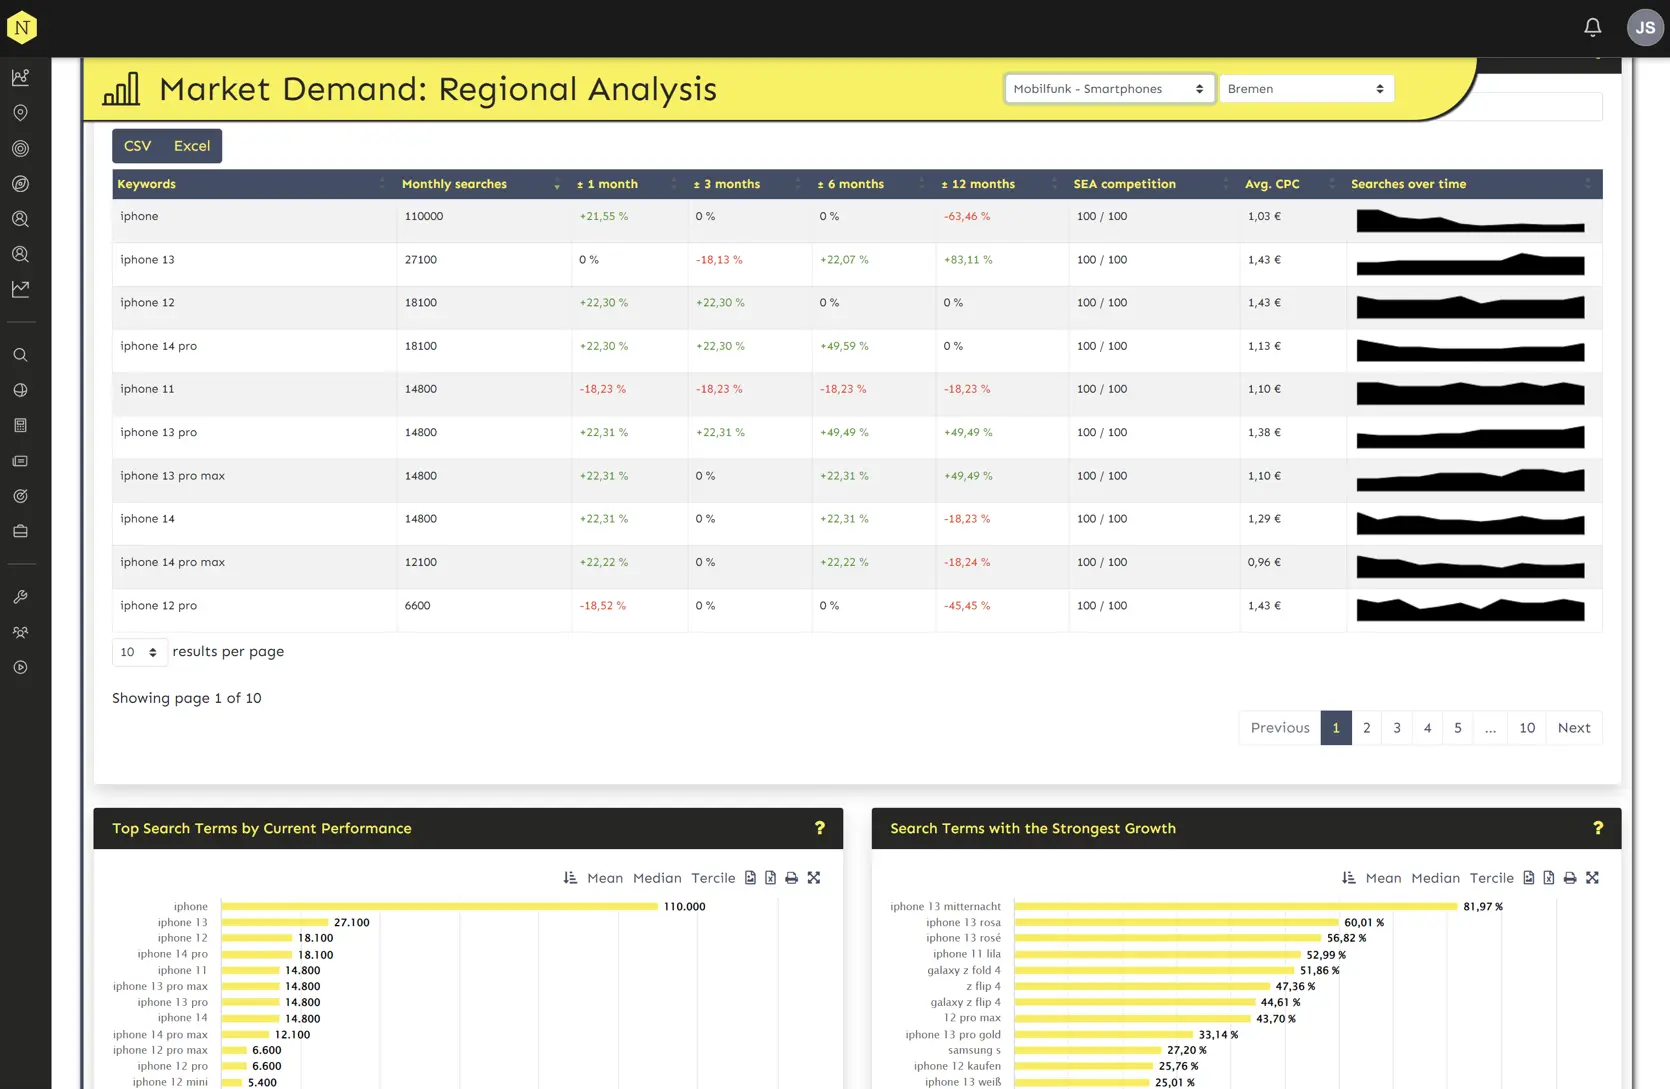
Task: Go to Next page of results
Action: 1574,728
